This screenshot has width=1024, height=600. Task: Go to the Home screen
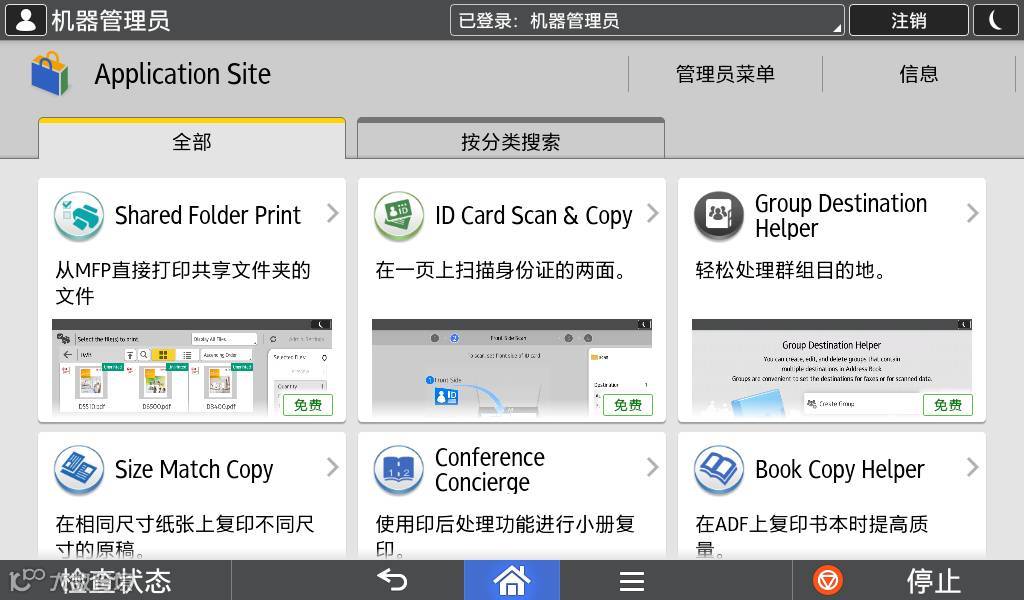click(x=511, y=580)
